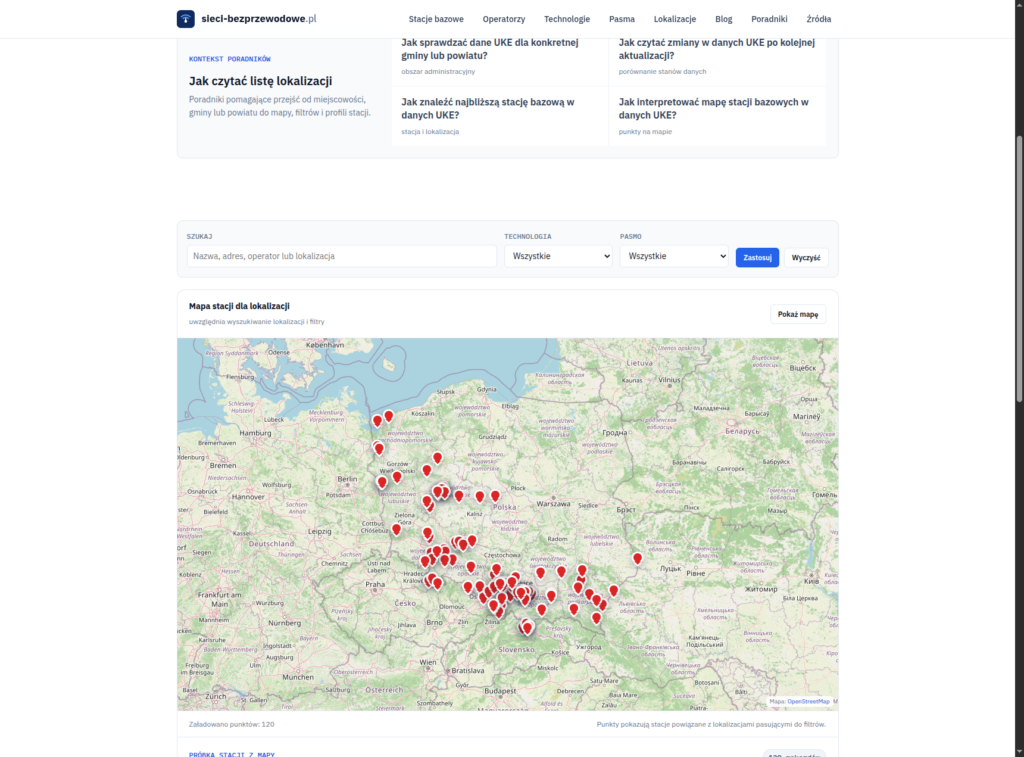Select the map marker near Cottbus

tap(396, 530)
